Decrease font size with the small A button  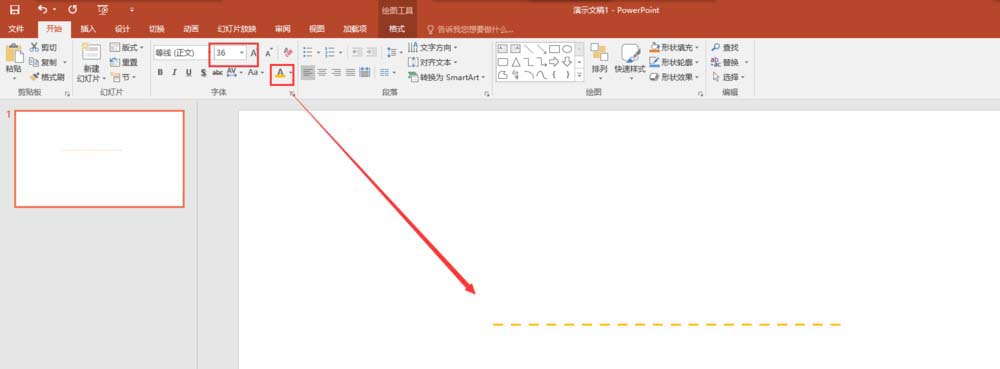268,53
